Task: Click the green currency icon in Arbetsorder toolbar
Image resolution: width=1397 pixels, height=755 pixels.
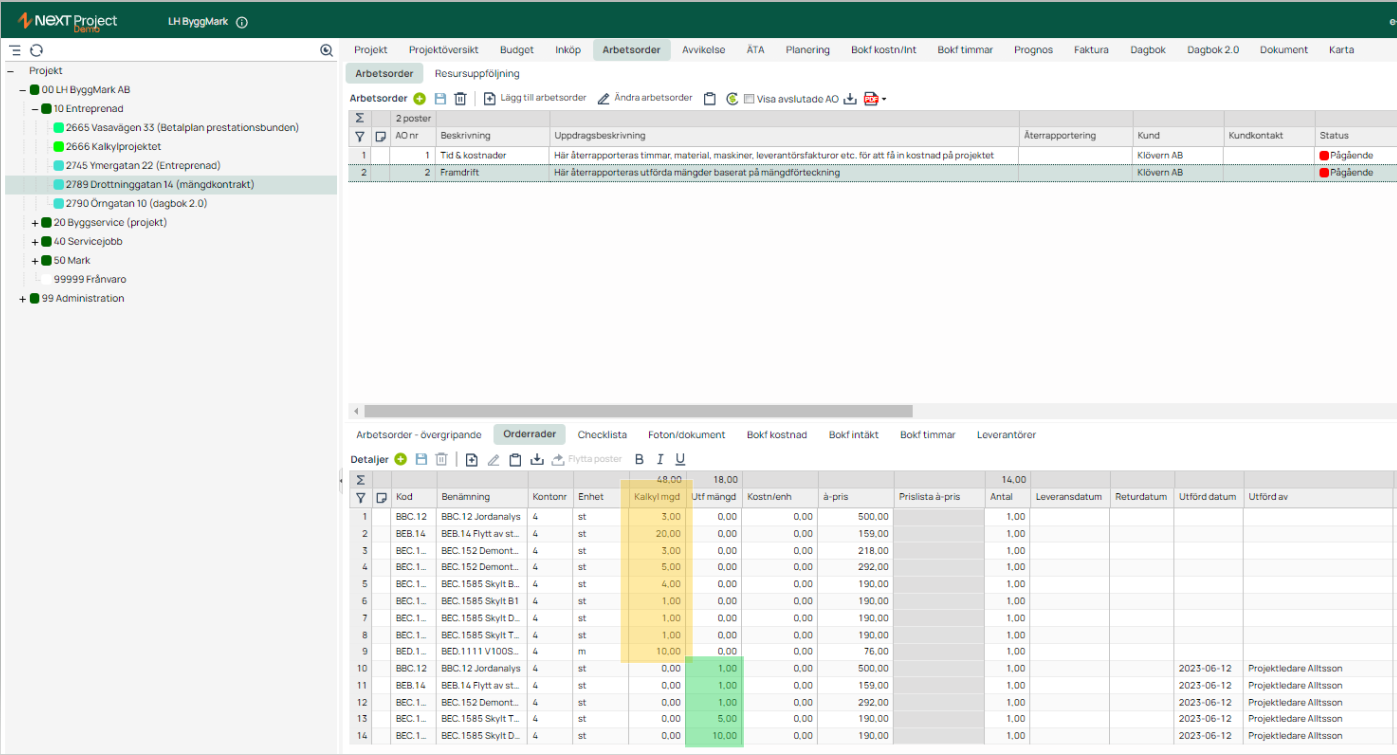Action: pyautogui.click(x=732, y=99)
